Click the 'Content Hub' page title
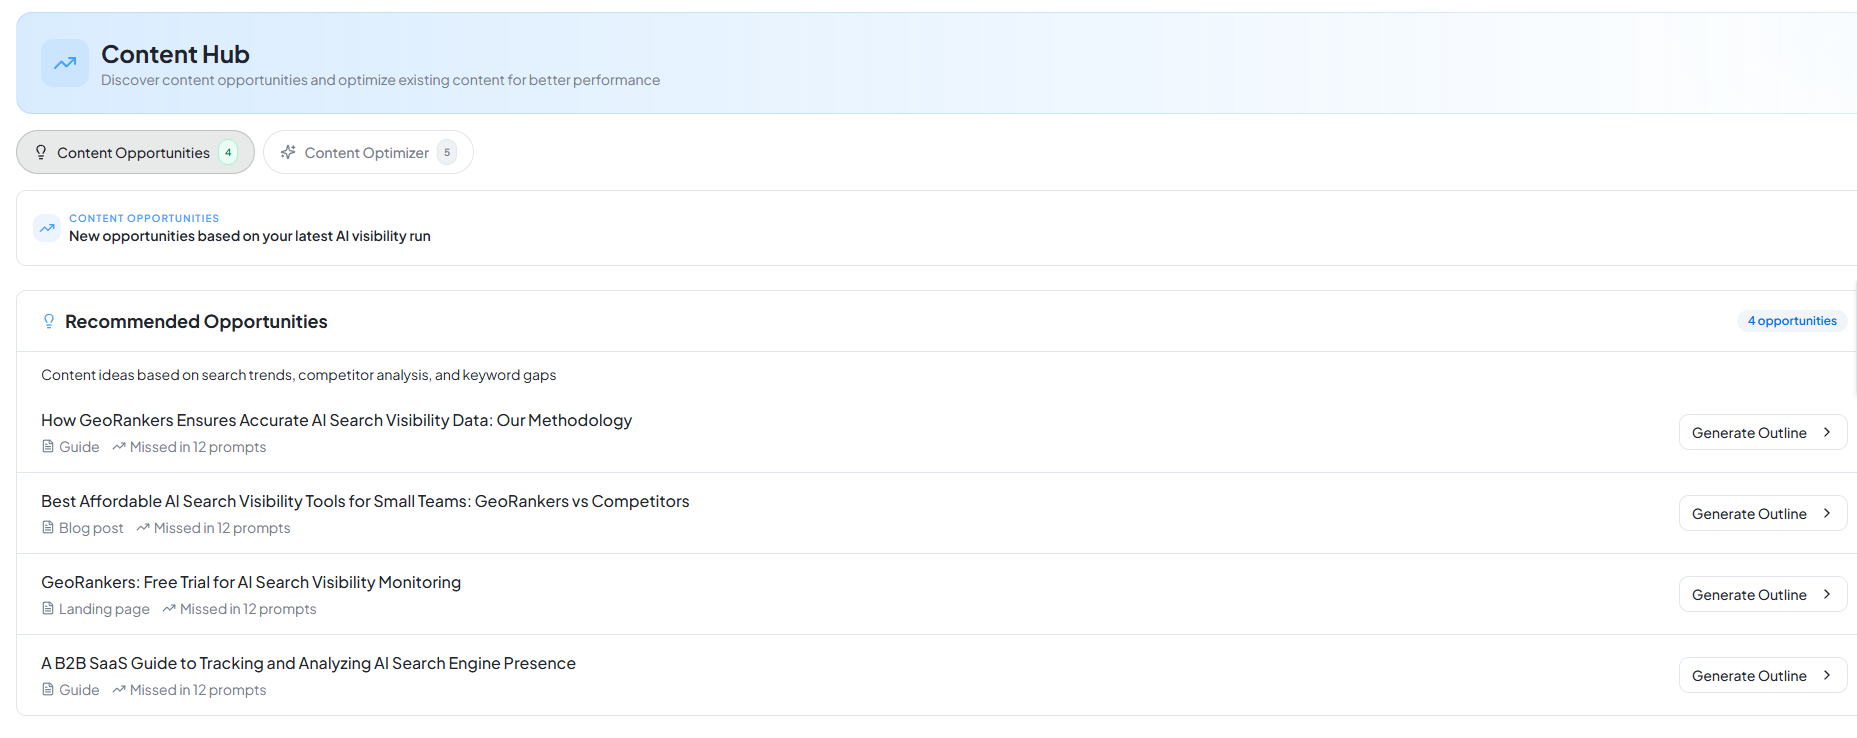1857x738 pixels. (175, 54)
